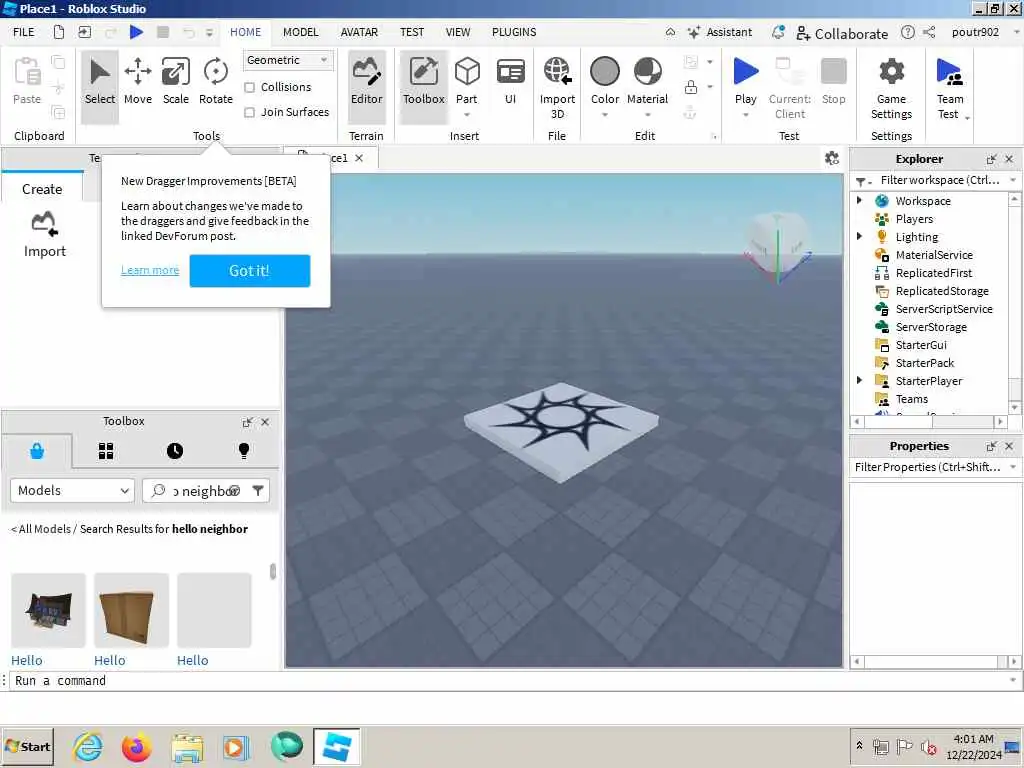Activate the Scale tool

pyautogui.click(x=176, y=82)
